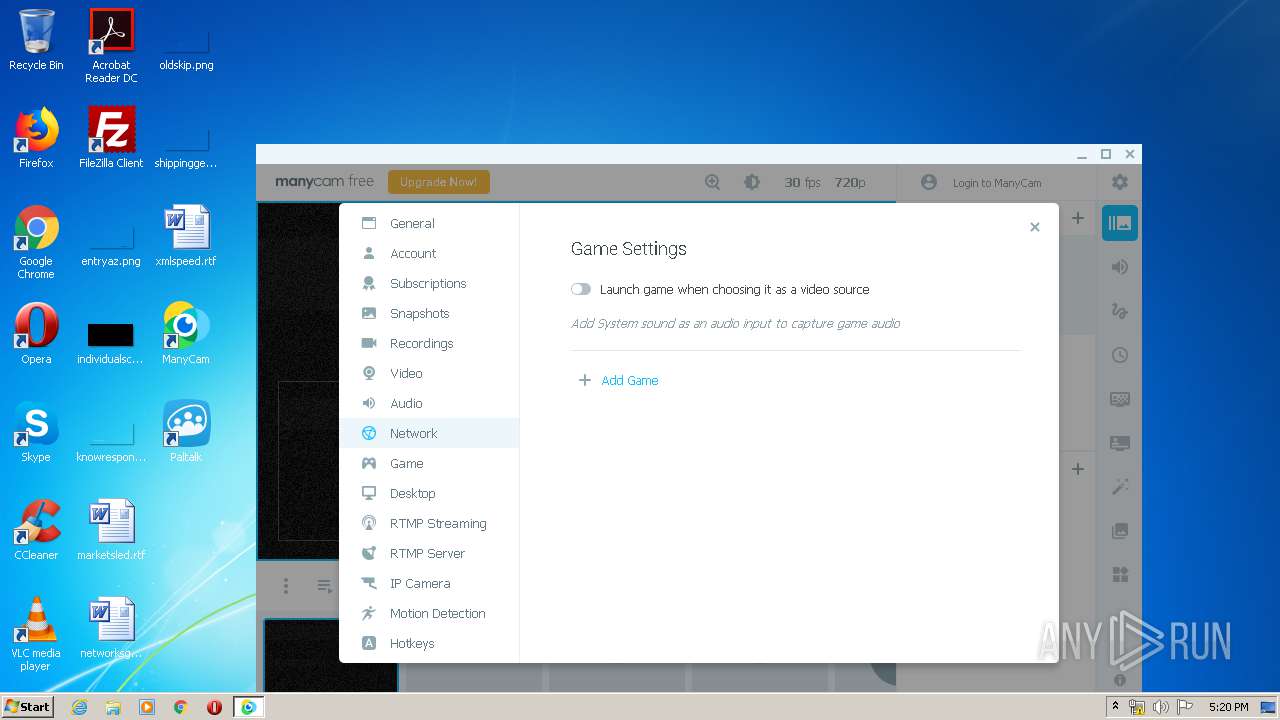Open the presets gallery panel icon
The image size is (1280, 720).
point(1120,223)
